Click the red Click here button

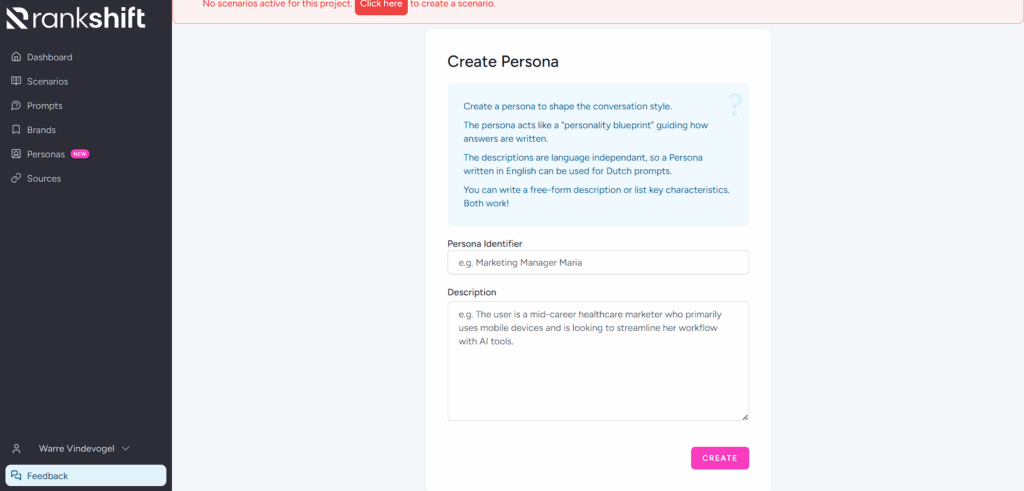pyautogui.click(x=381, y=5)
